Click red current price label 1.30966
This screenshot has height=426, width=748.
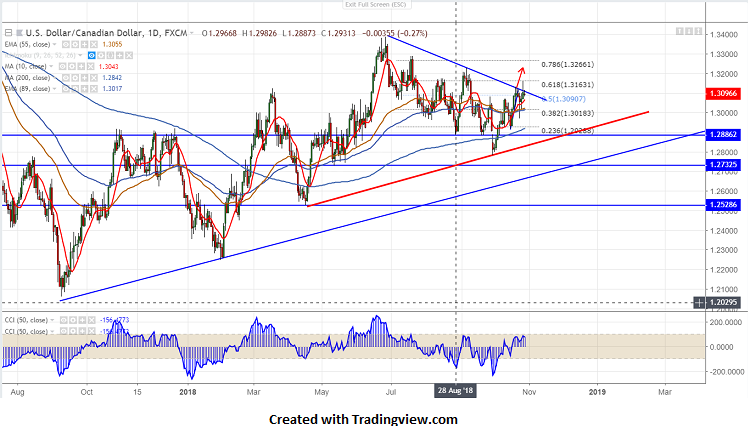click(x=723, y=94)
